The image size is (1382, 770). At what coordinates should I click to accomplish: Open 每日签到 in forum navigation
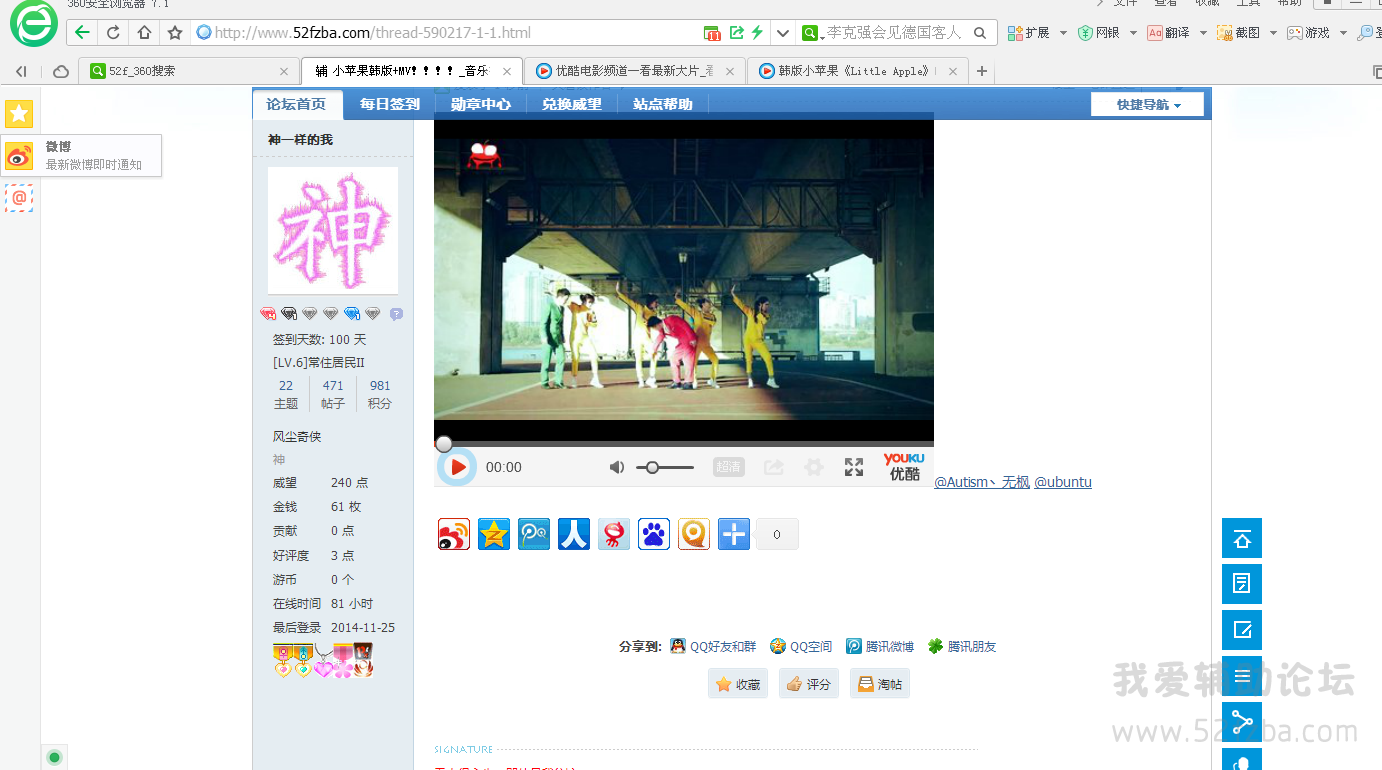(x=390, y=104)
